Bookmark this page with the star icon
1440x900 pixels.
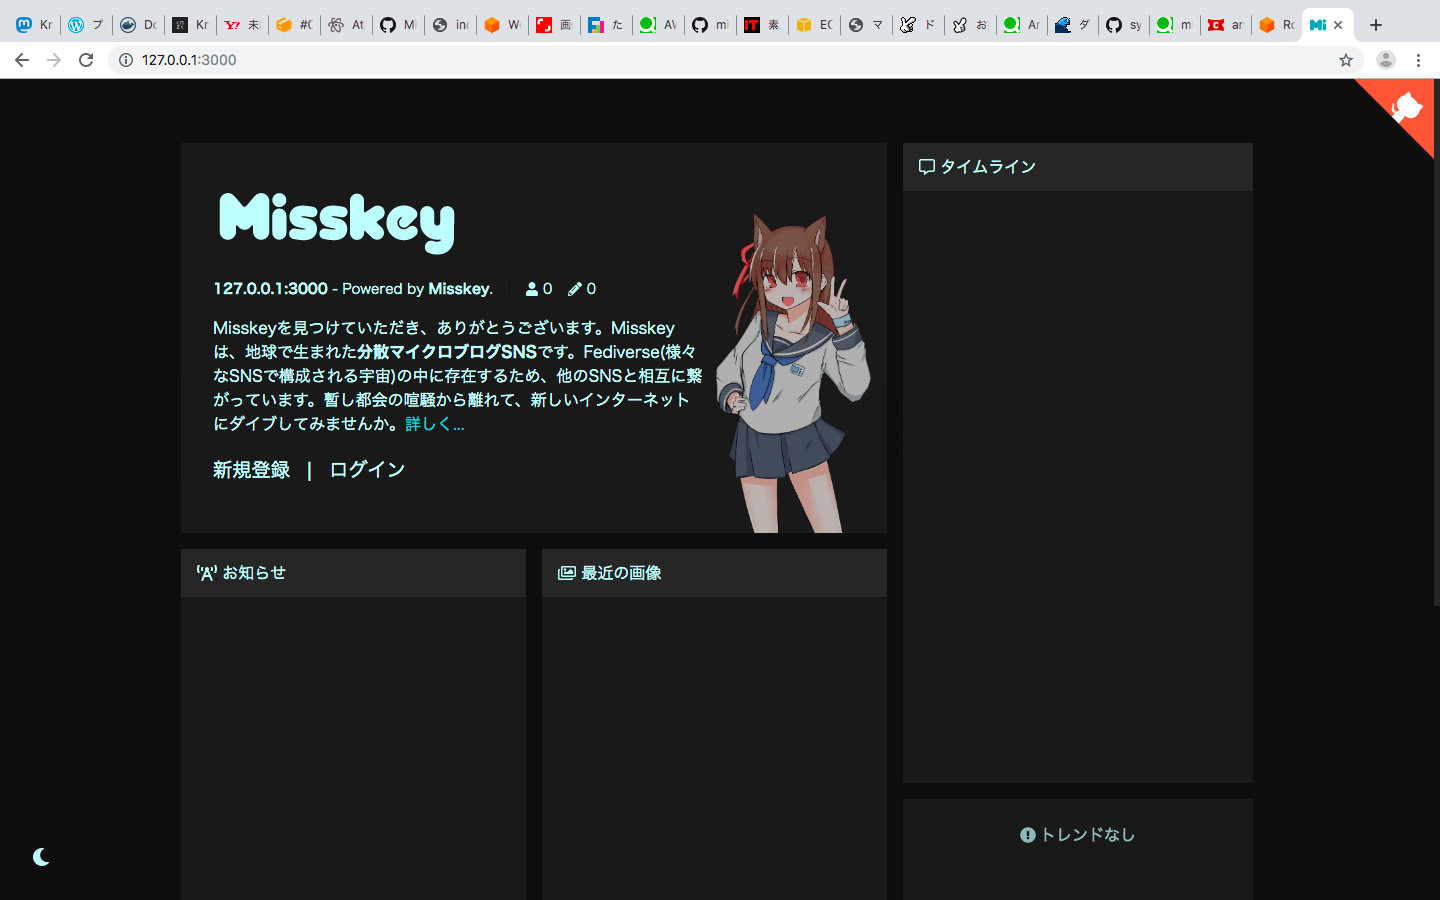1346,60
